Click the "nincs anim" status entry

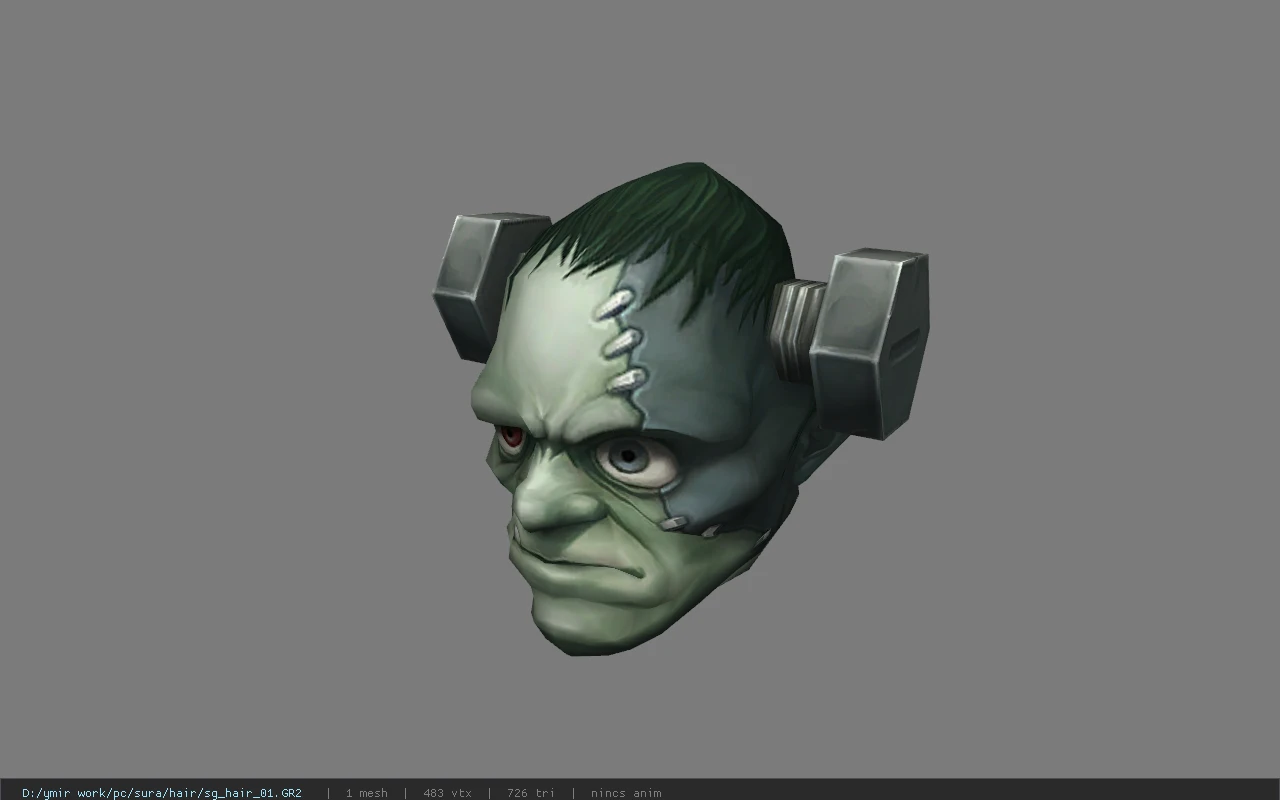point(626,793)
